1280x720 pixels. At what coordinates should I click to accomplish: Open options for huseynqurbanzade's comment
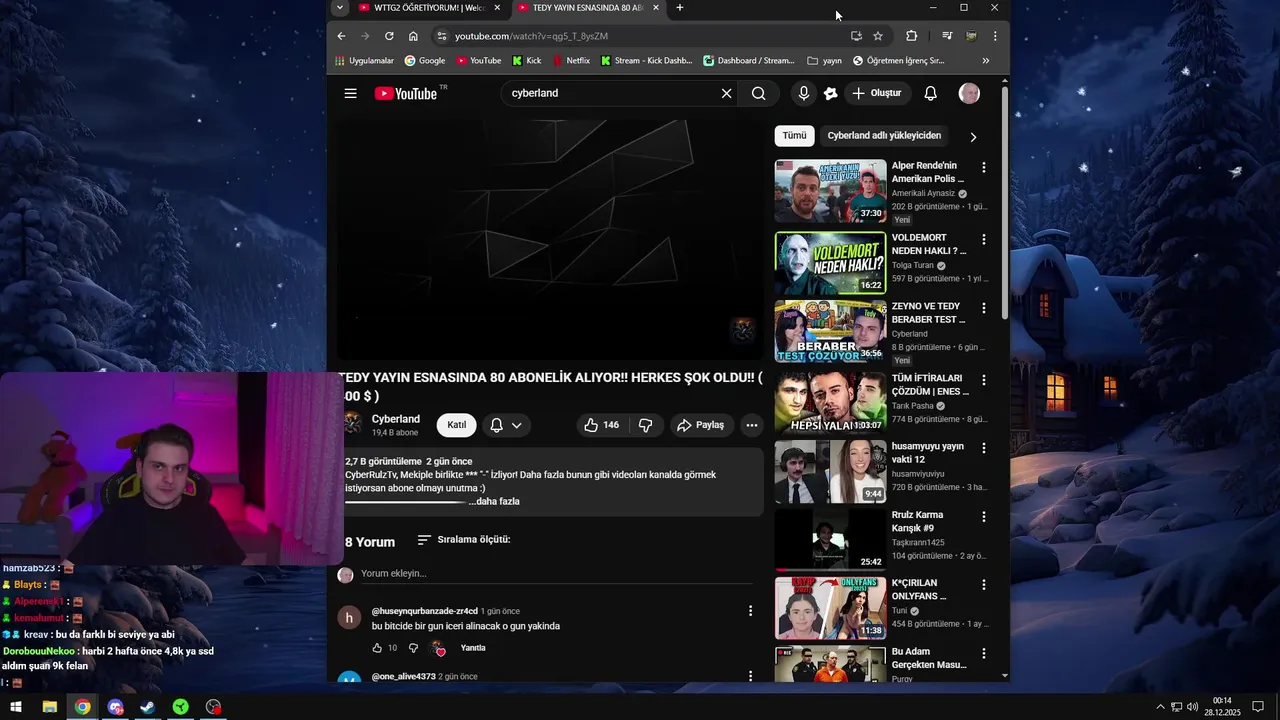[x=750, y=611]
